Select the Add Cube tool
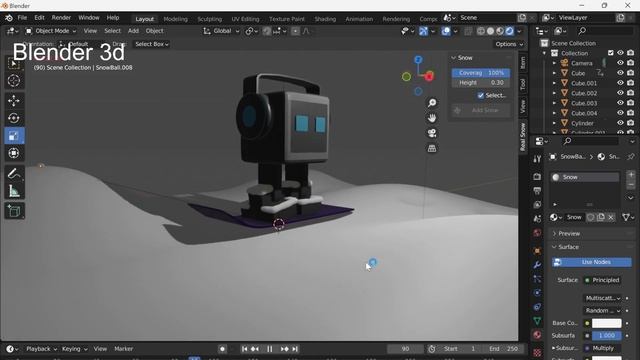 click(14, 211)
